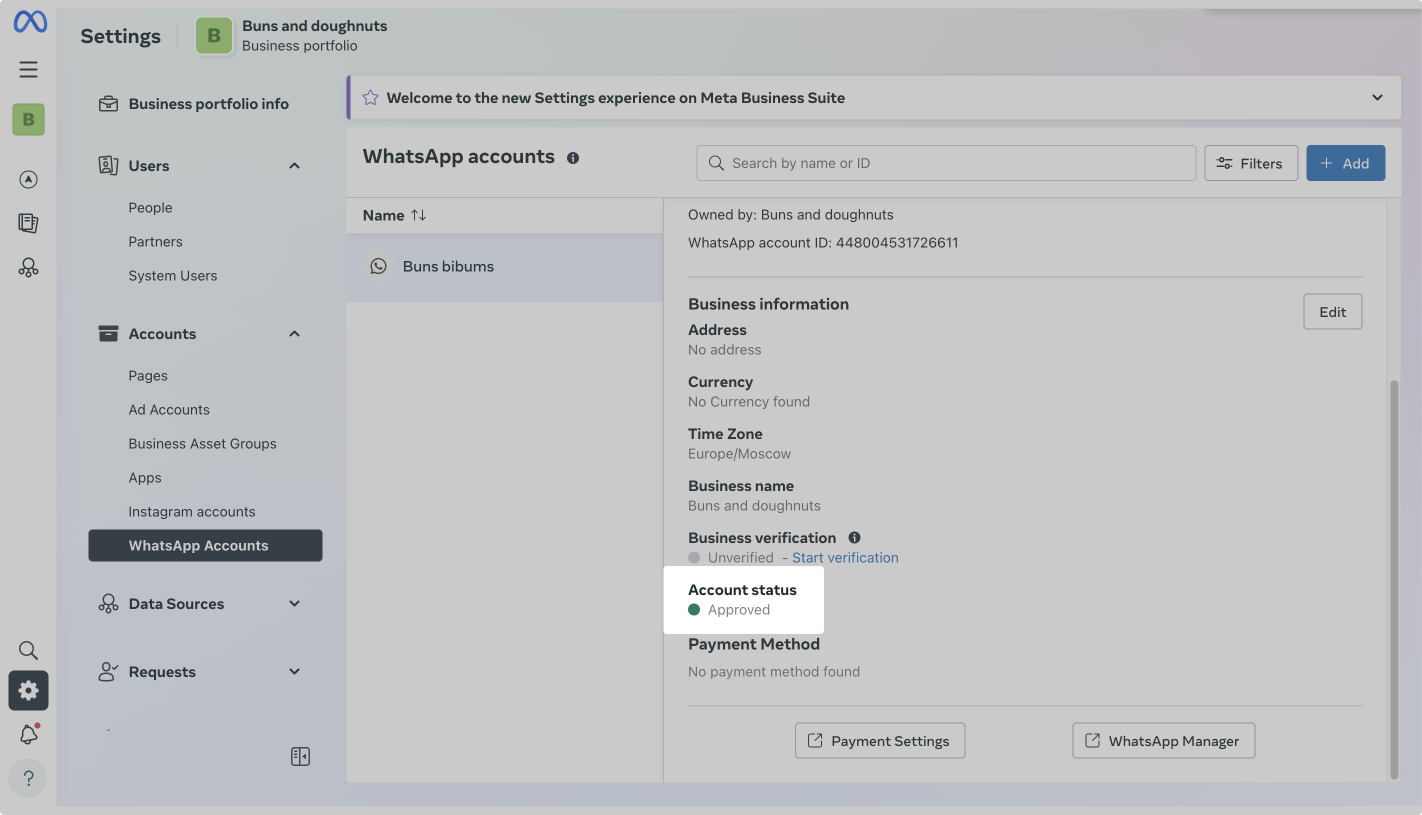The width and height of the screenshot is (1422, 815).
Task: Open the hamburger menu icon
Action: tap(29, 69)
